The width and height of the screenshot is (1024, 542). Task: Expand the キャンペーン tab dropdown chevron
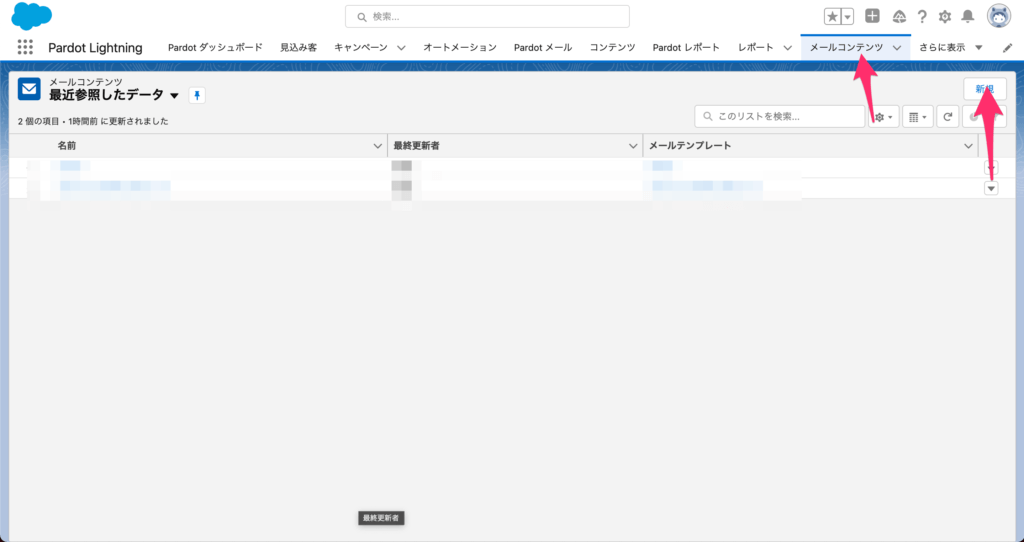coord(401,47)
